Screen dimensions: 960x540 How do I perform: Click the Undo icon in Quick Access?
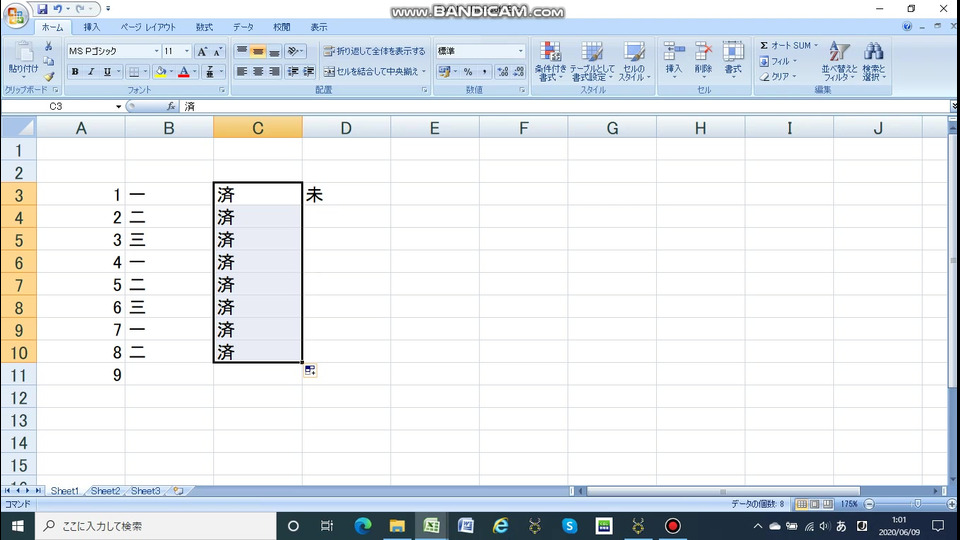(58, 9)
